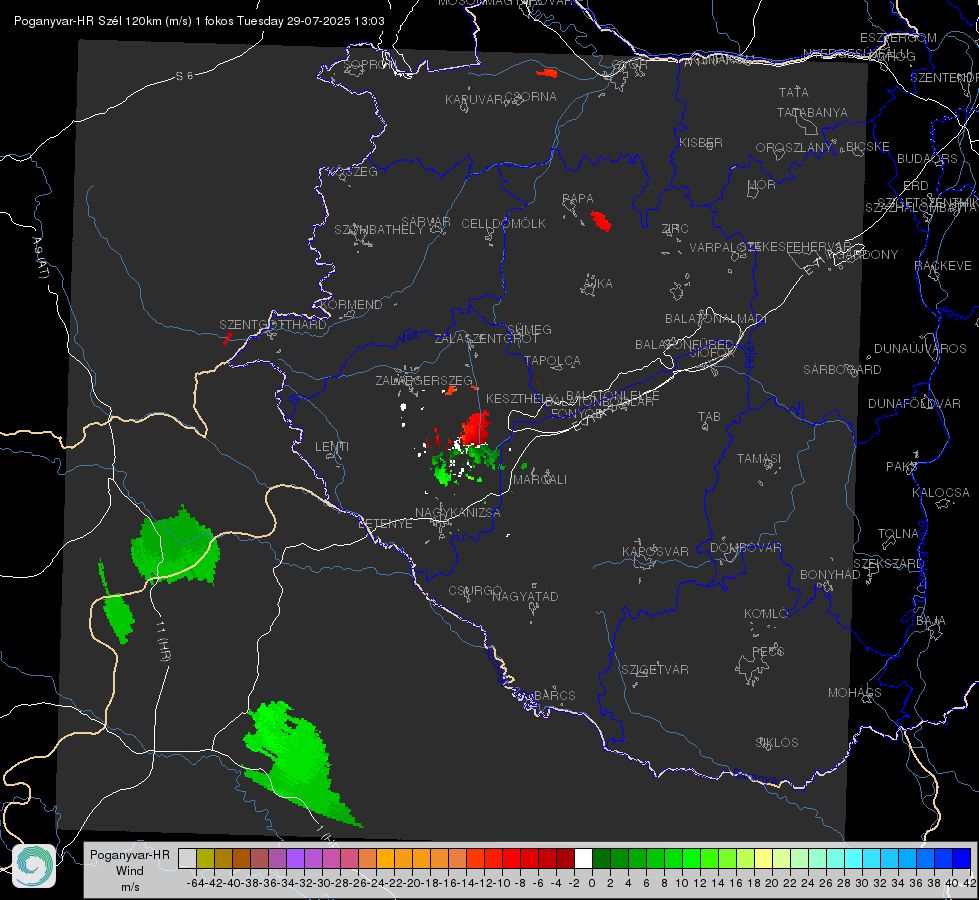The height and width of the screenshot is (900, 979).
Task: Click the DOMBOVAR city label
Action: coord(745,548)
